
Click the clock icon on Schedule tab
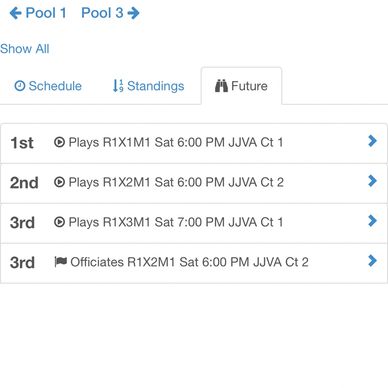pos(20,86)
